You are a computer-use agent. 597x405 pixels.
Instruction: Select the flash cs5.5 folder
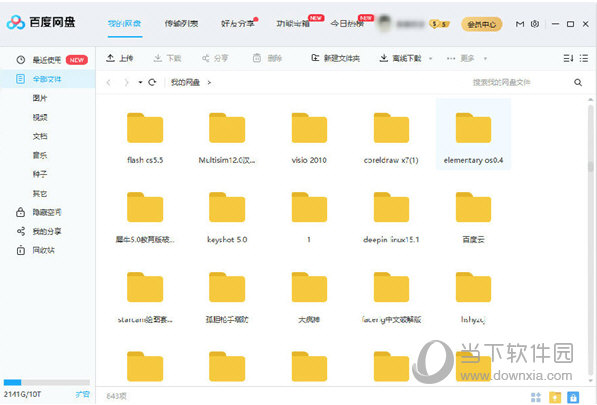[x=145, y=138]
